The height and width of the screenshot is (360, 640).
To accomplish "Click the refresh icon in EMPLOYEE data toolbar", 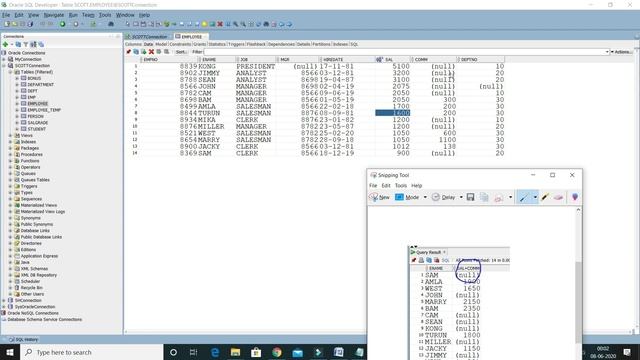I will [136, 52].
